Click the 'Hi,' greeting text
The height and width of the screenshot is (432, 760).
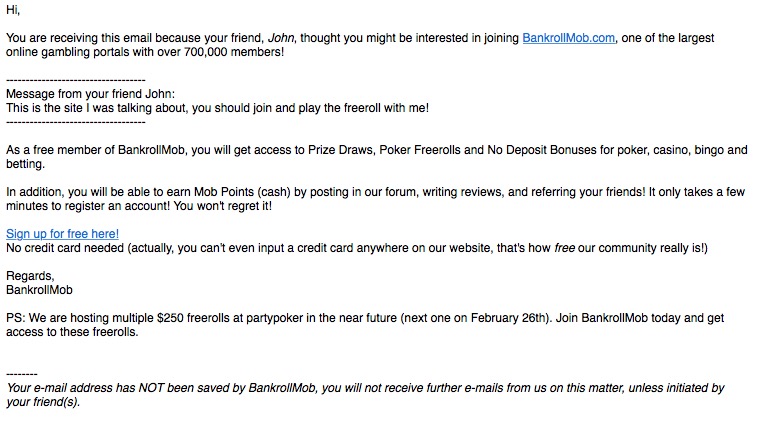pos(13,10)
